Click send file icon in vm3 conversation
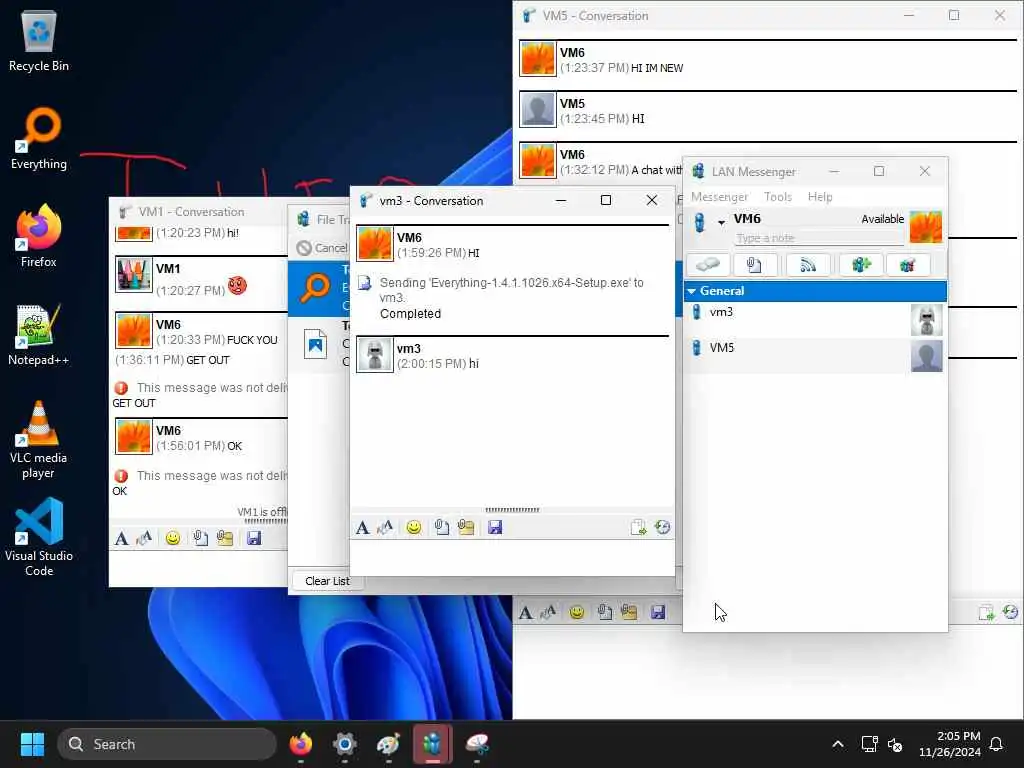The image size is (1024, 768). pyautogui.click(x=441, y=528)
